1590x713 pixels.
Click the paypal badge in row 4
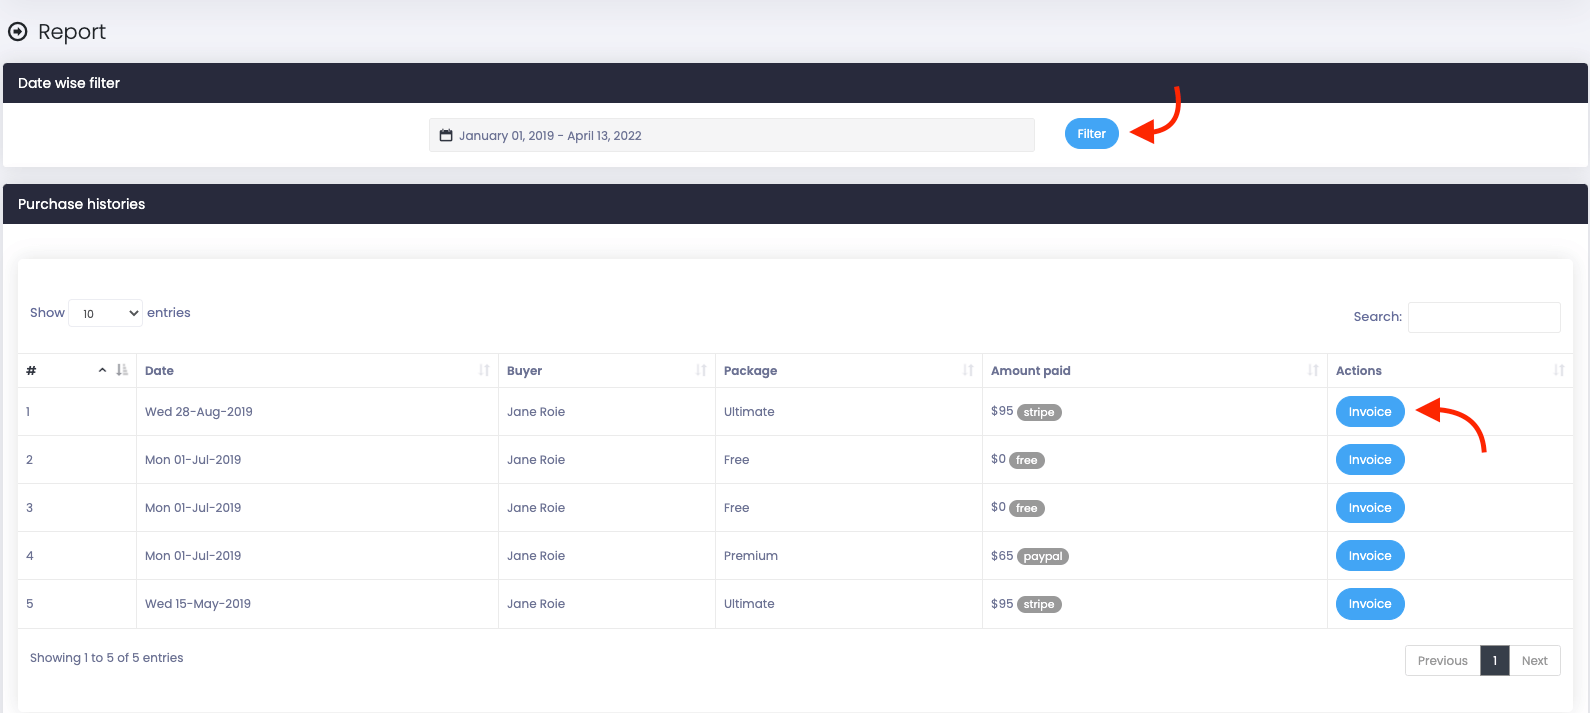coord(1043,556)
